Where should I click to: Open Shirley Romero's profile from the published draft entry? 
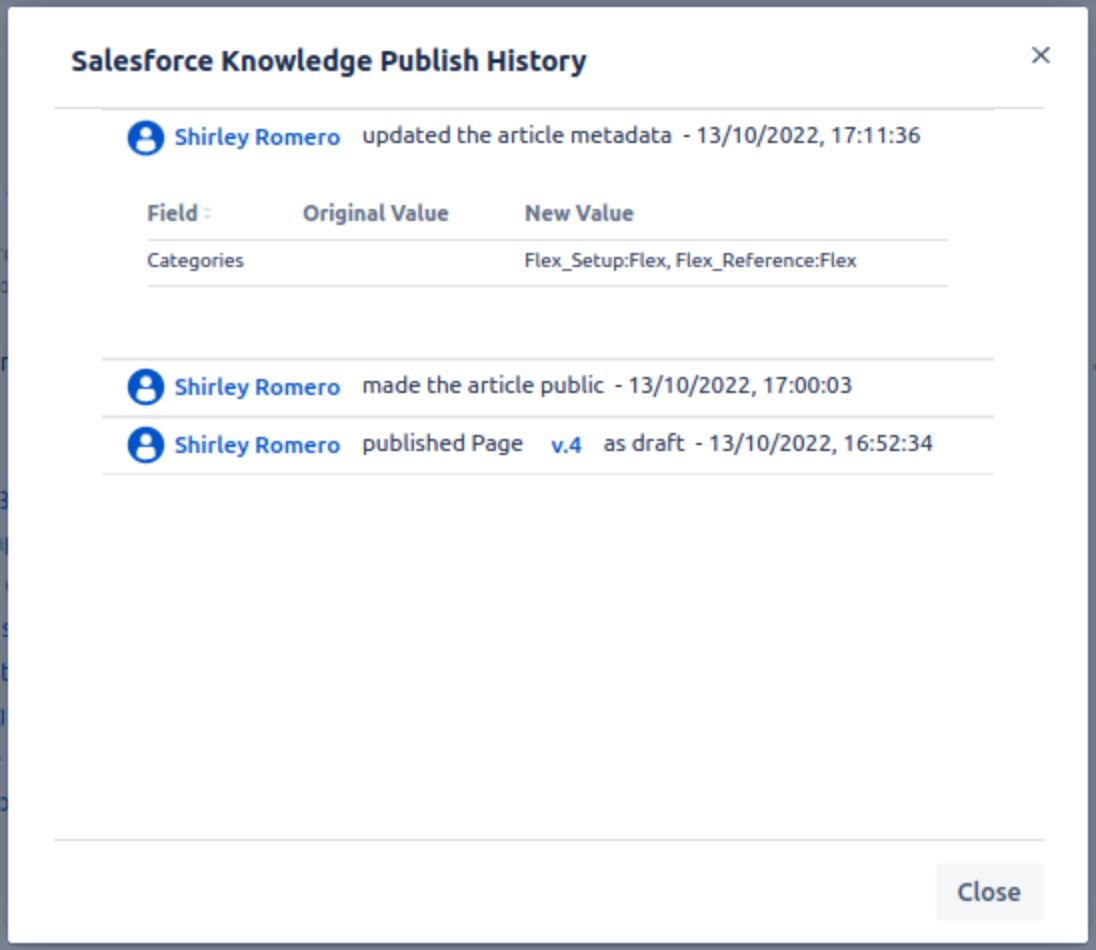coord(257,445)
